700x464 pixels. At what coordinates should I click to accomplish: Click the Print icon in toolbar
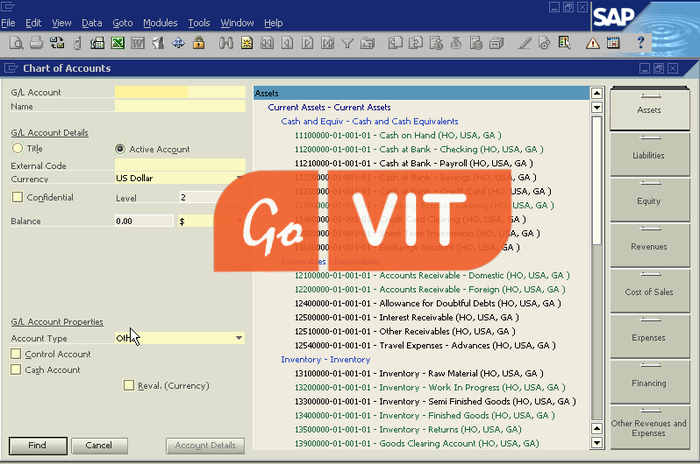(x=36, y=43)
